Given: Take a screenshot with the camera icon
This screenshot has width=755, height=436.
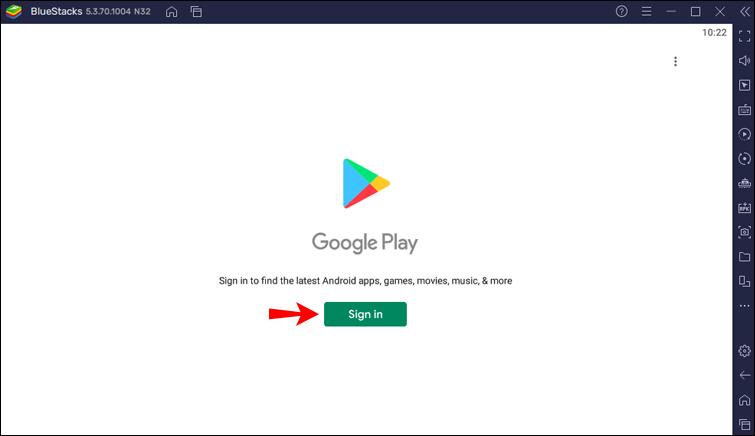Looking at the screenshot, I should tap(744, 232).
